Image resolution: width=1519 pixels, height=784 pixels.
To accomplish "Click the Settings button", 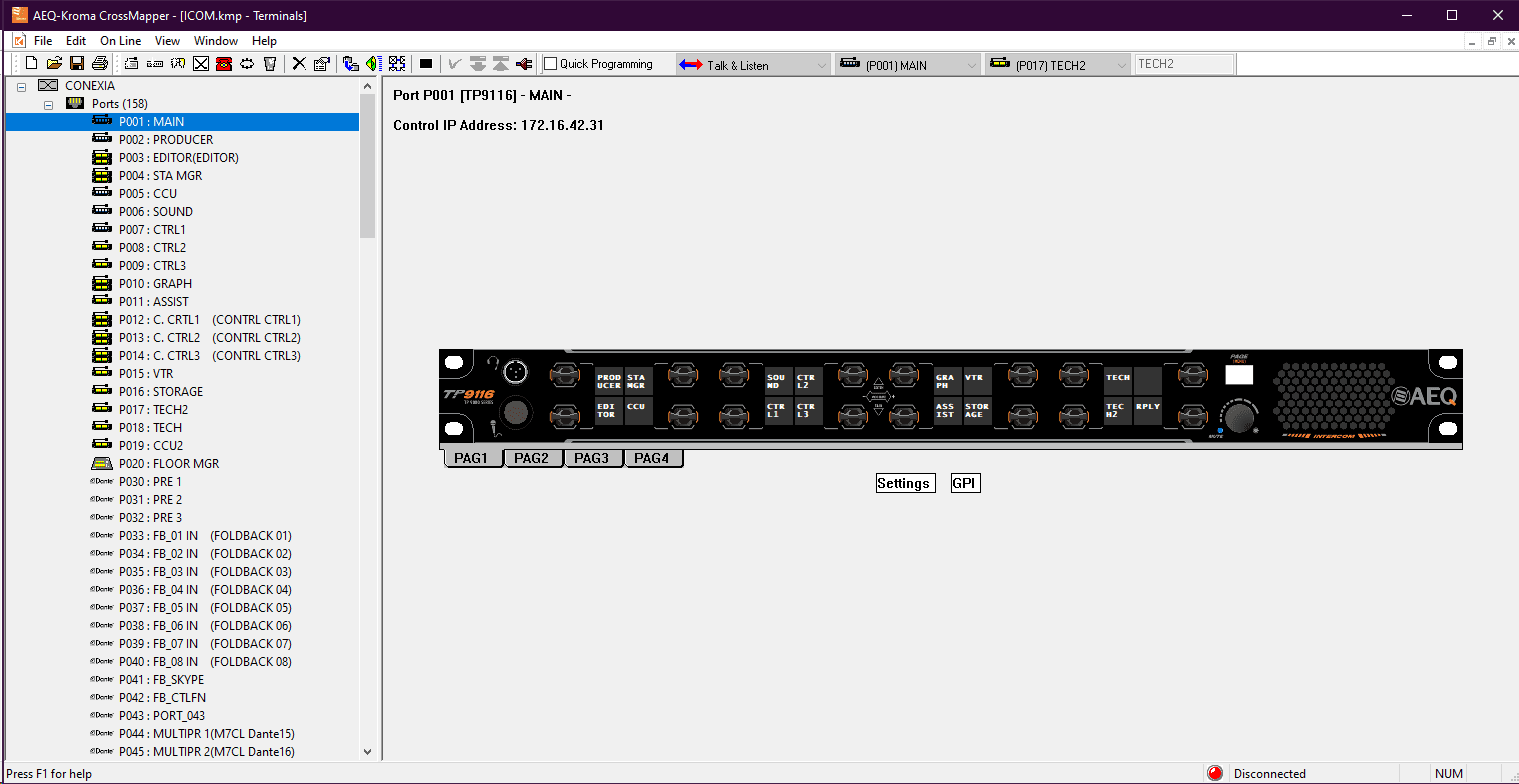I will pos(905,483).
